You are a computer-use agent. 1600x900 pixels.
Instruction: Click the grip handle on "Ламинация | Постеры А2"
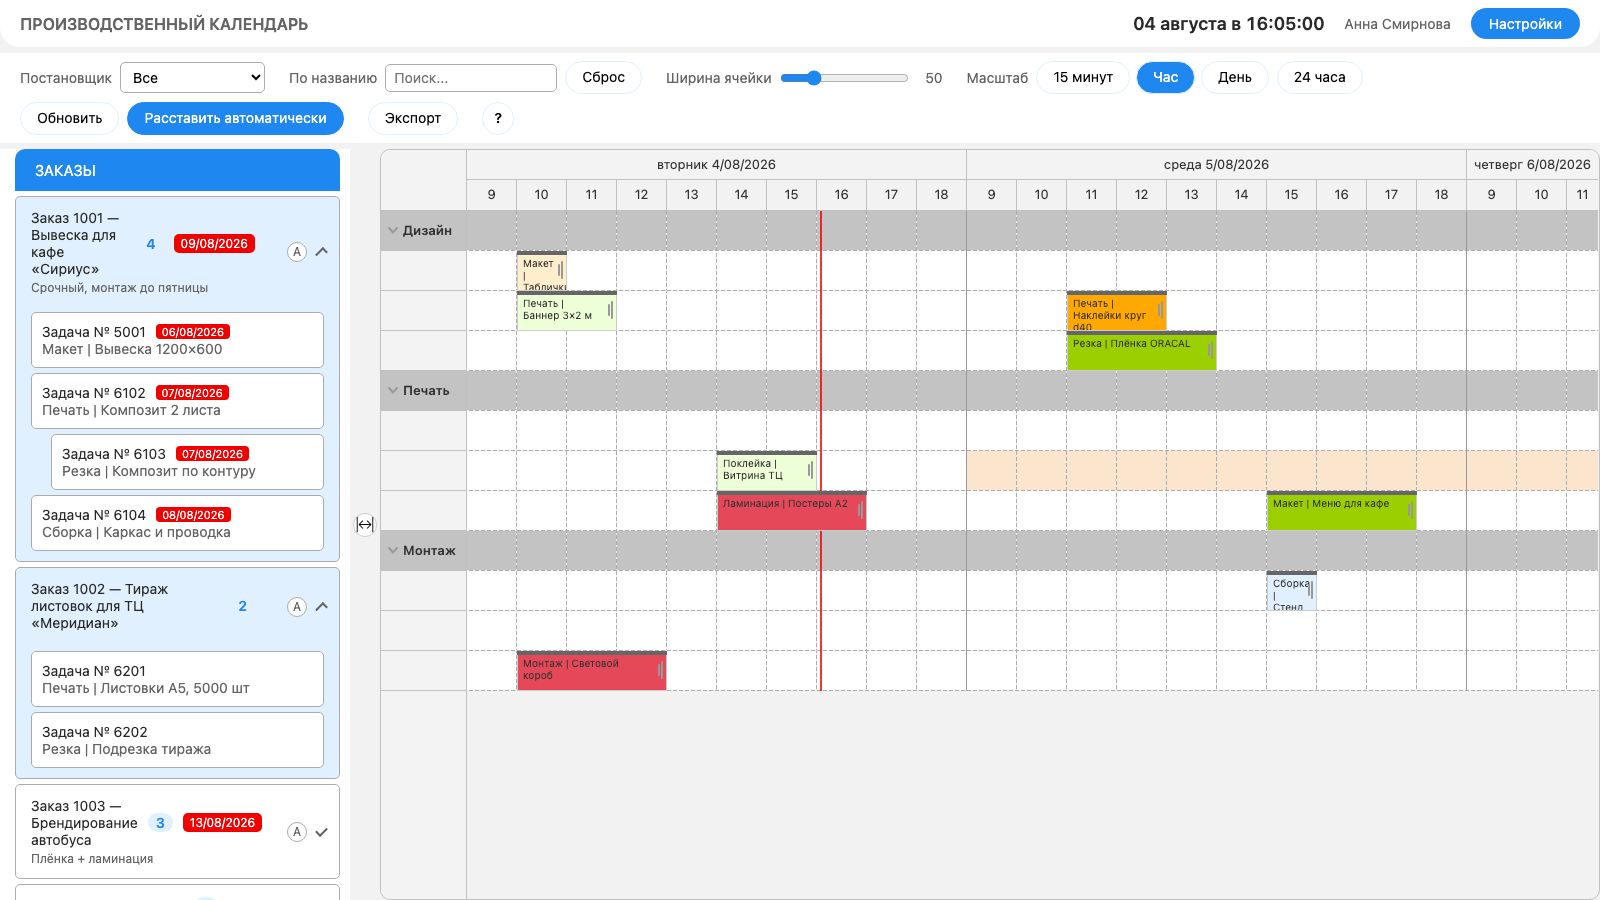tap(860, 510)
